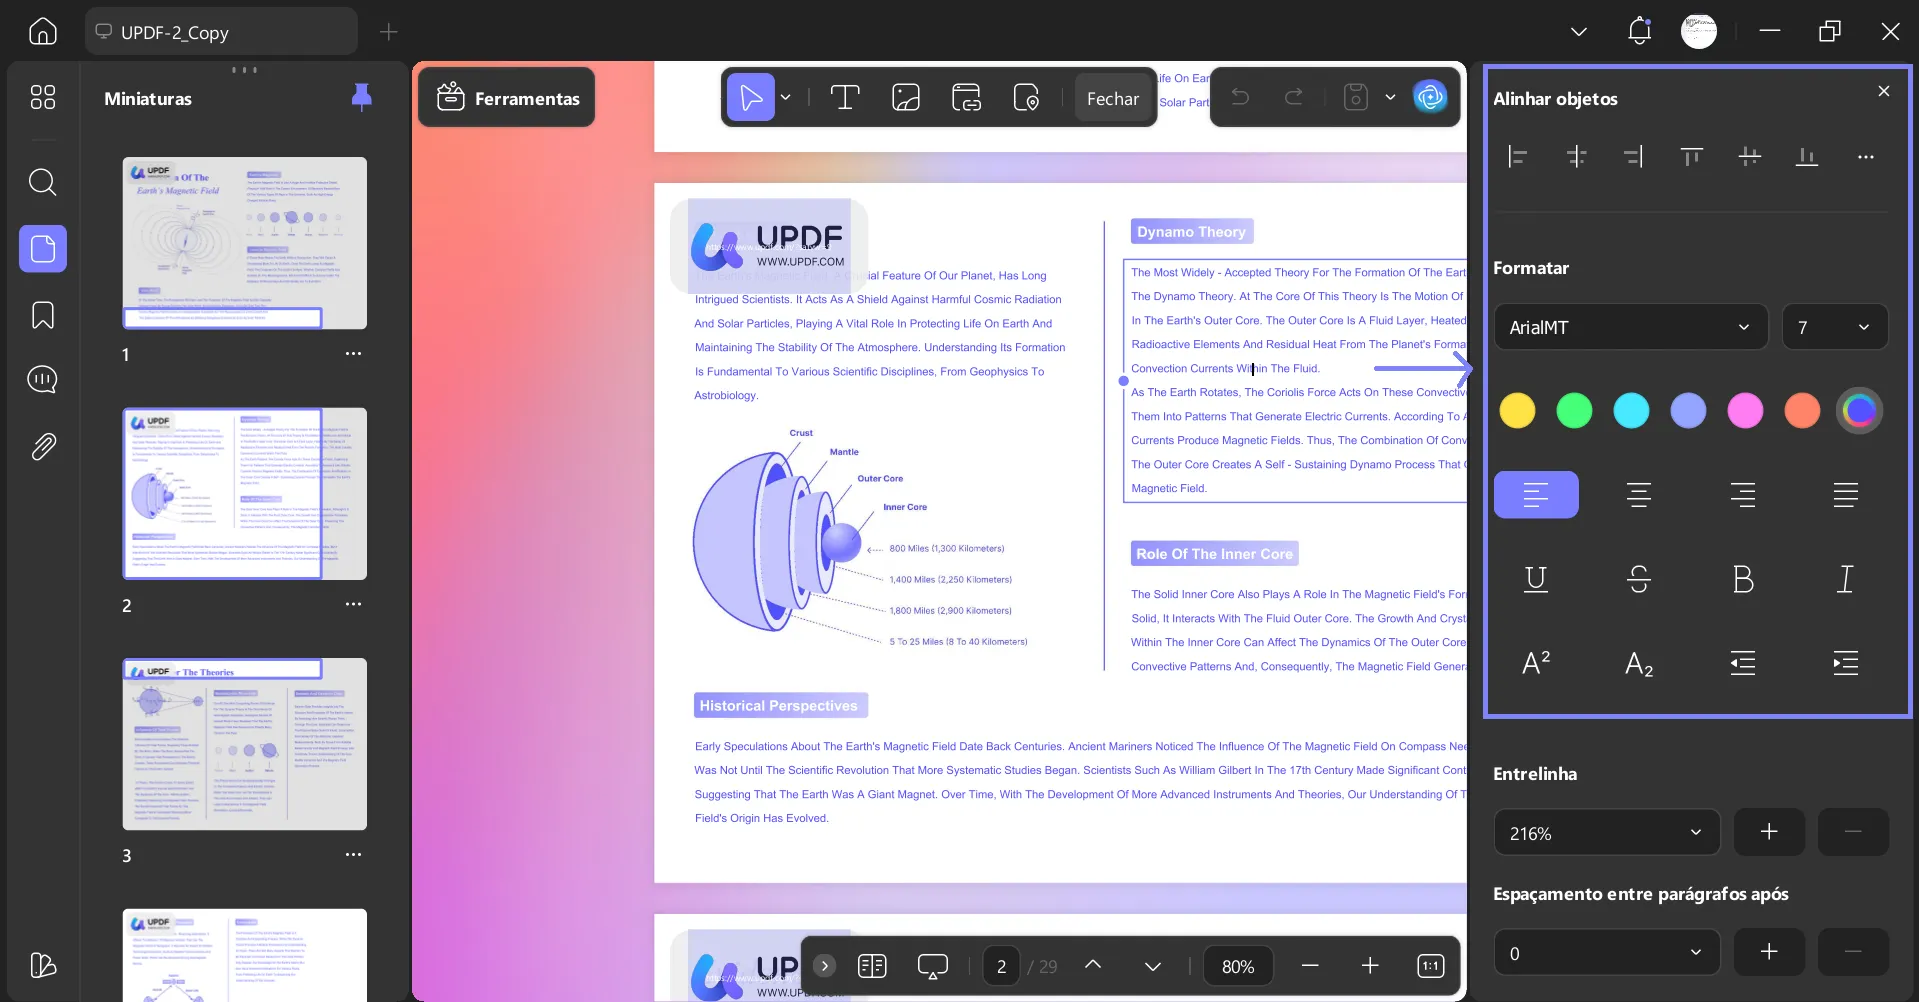Open the Bookmarks panel

coord(42,315)
